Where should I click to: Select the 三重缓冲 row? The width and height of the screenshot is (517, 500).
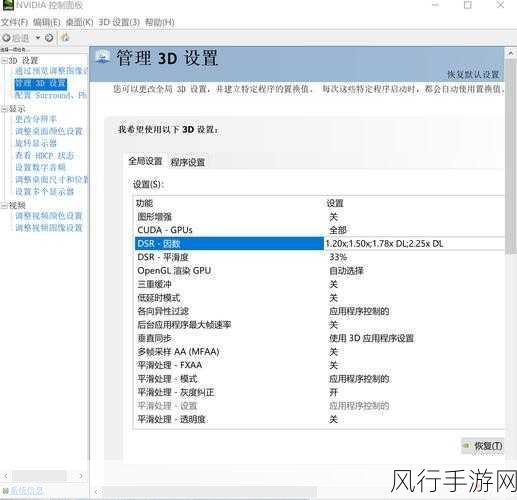click(319, 284)
